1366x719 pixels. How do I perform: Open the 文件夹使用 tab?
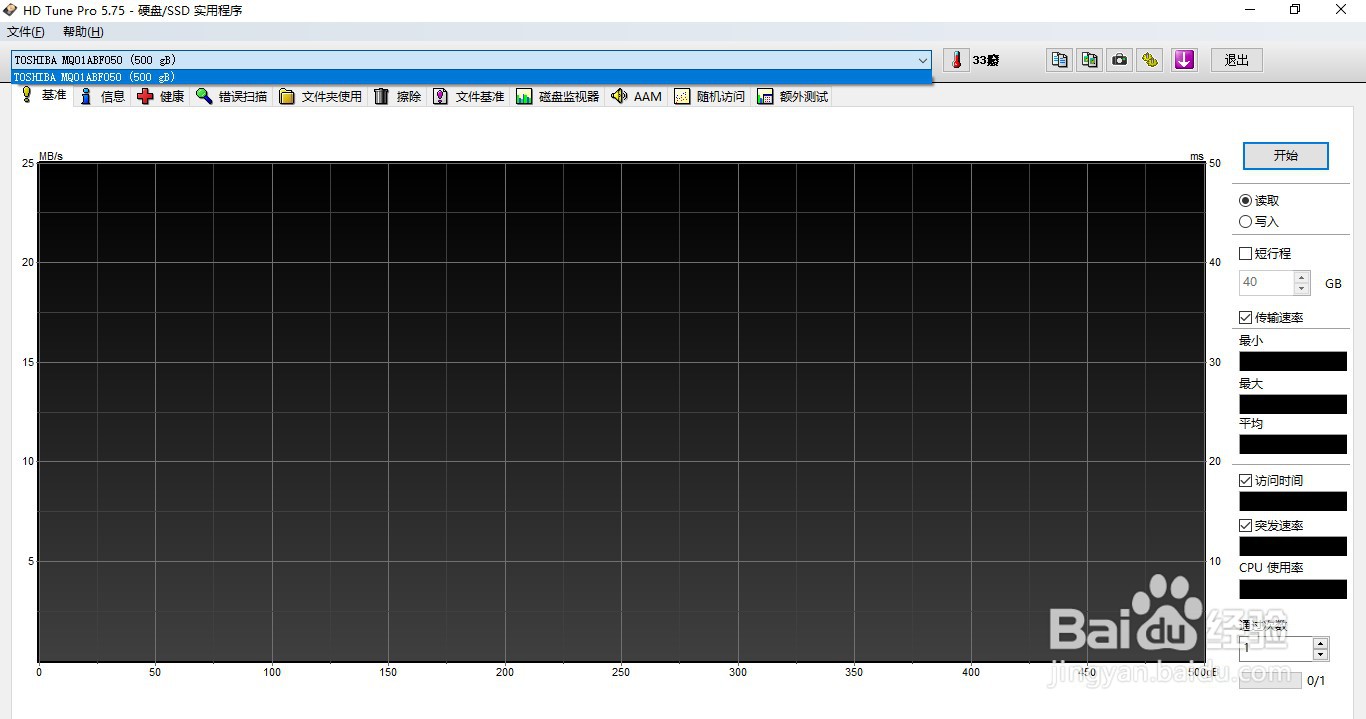pos(321,97)
